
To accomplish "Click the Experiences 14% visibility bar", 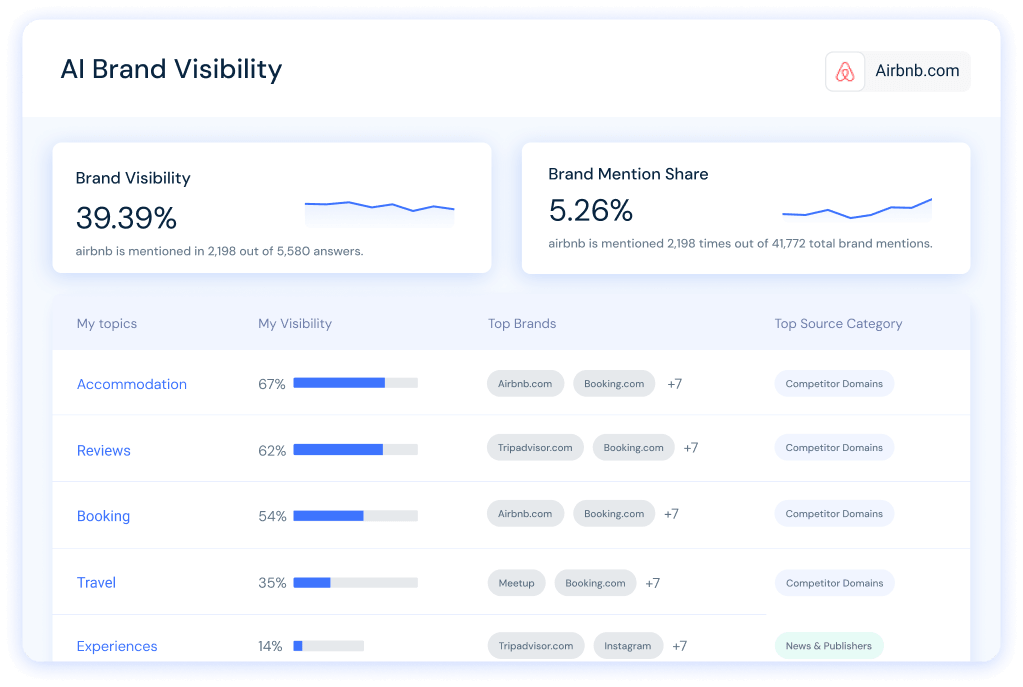I will tap(329, 646).
